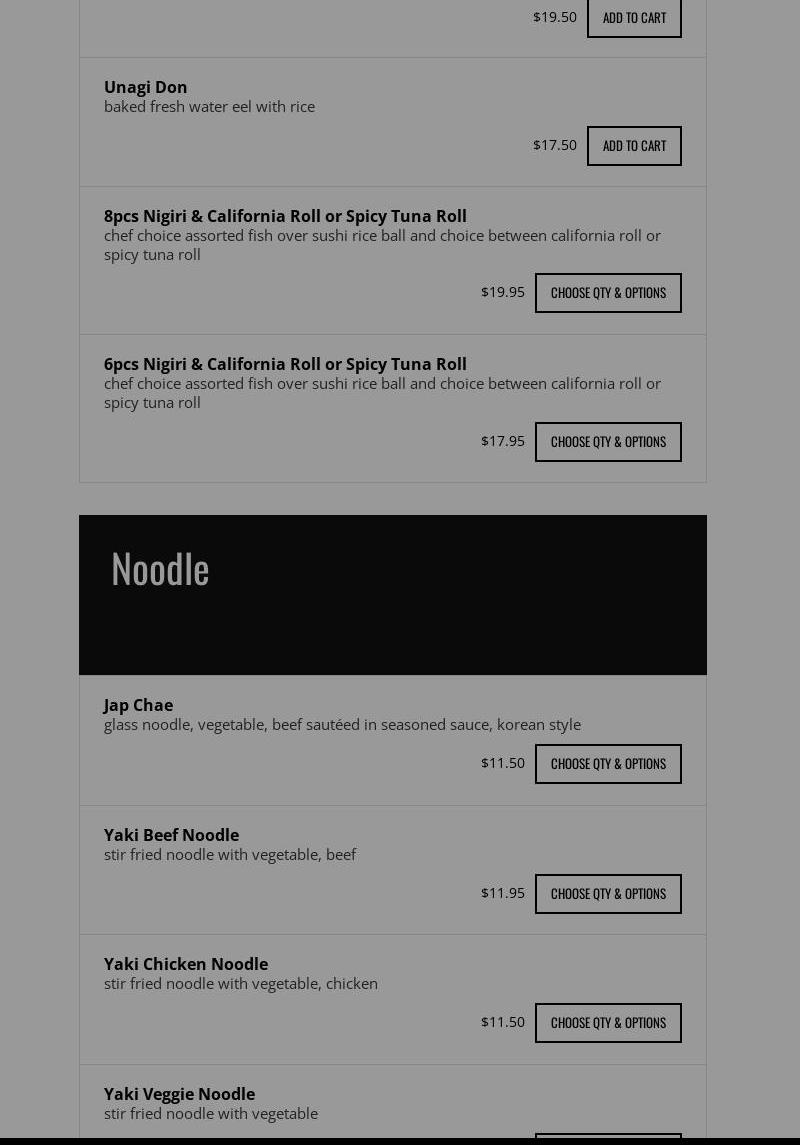The image size is (800, 1145).
Task: Add the $19.50 item to cart
Action: click(634, 18)
